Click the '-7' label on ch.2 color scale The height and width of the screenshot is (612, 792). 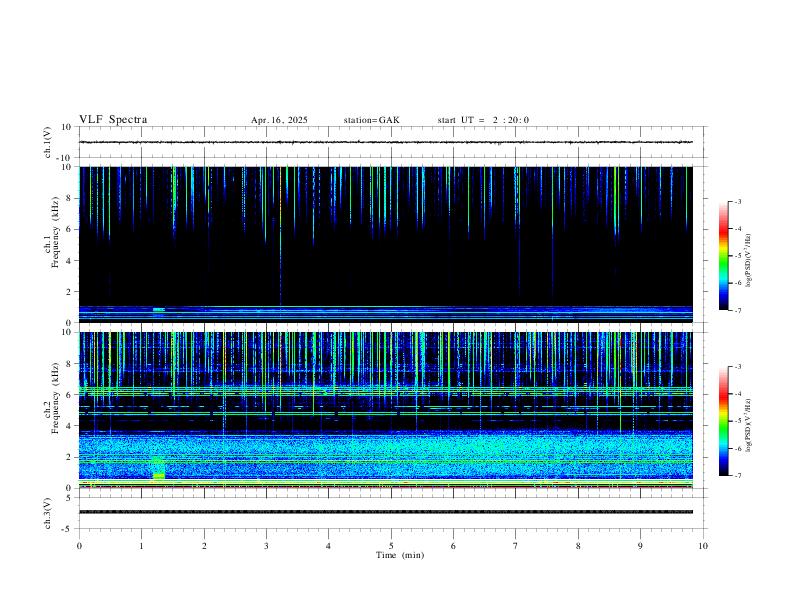pos(738,476)
